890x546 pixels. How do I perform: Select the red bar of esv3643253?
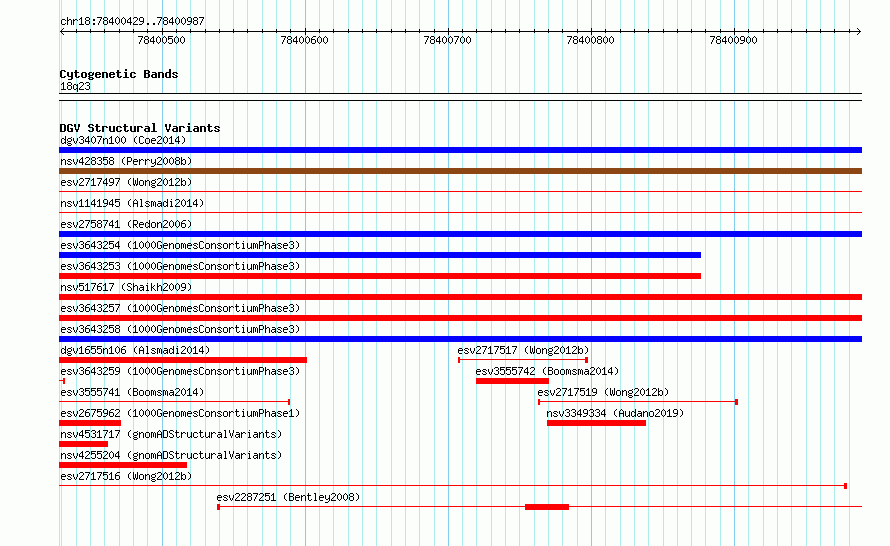pyautogui.click(x=380, y=276)
